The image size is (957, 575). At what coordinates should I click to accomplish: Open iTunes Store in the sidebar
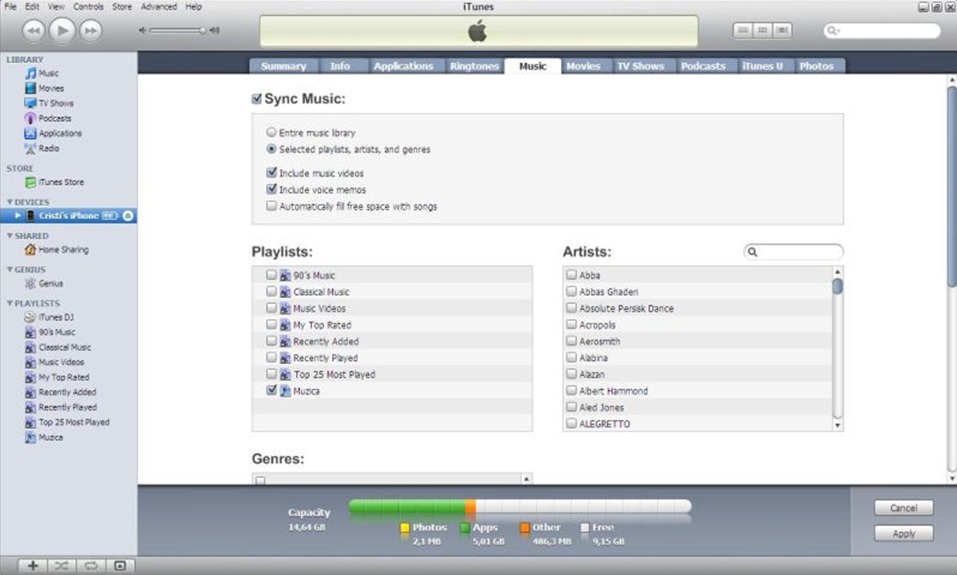pos(60,182)
